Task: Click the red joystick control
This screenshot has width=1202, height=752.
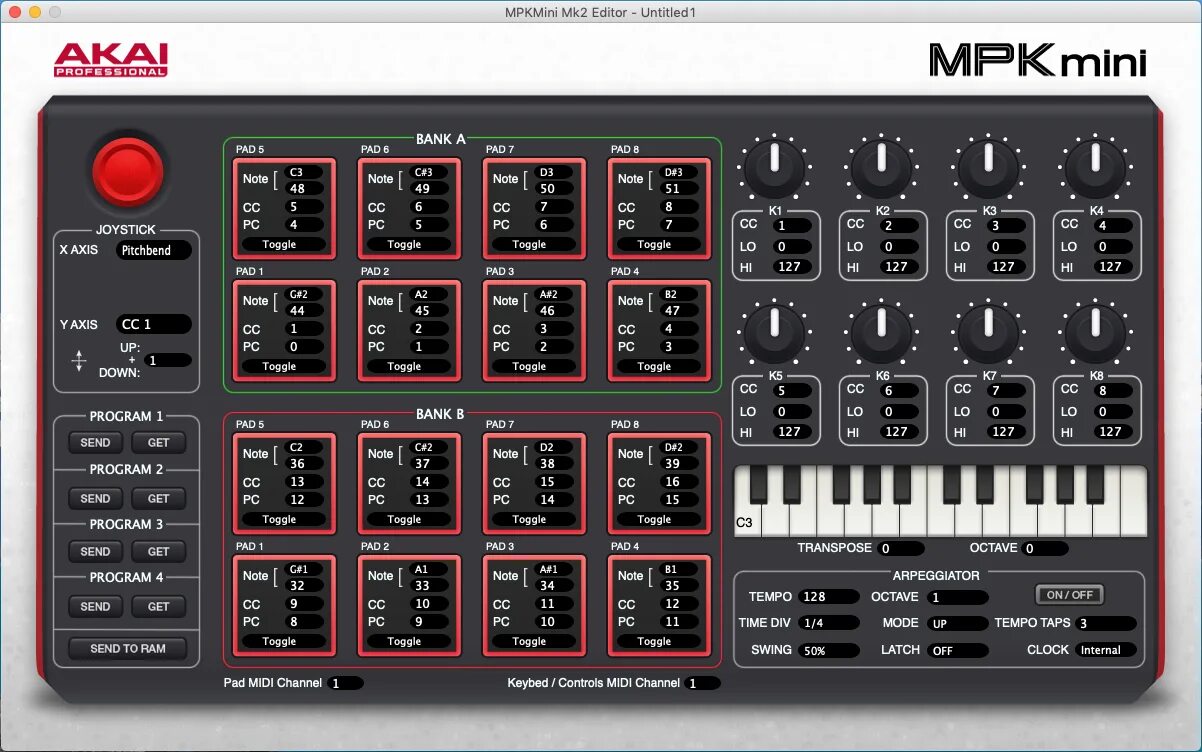Action: pyautogui.click(x=127, y=171)
